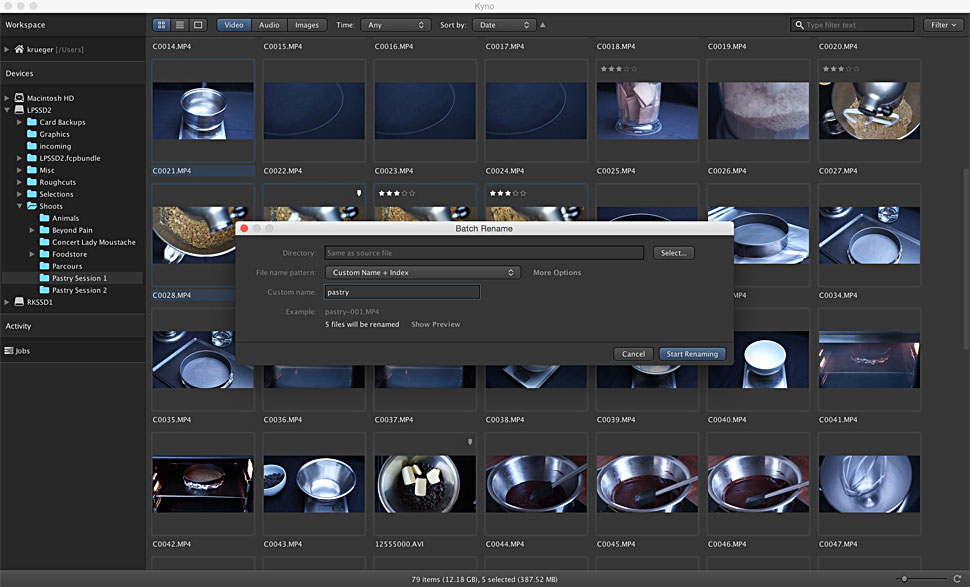This screenshot has width=970, height=587.
Task: Open the Sort by Date dropdown
Action: tap(505, 25)
